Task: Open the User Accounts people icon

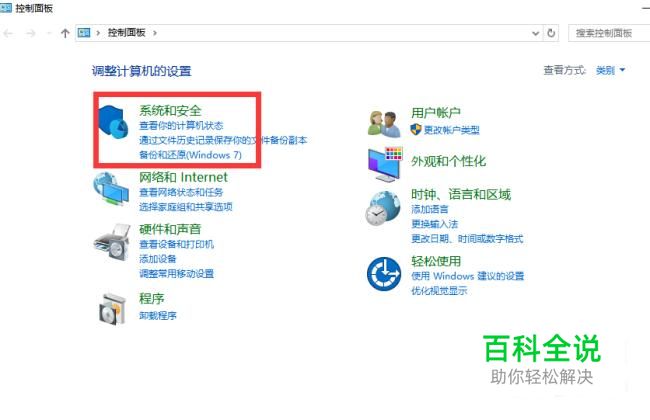Action: tap(384, 123)
